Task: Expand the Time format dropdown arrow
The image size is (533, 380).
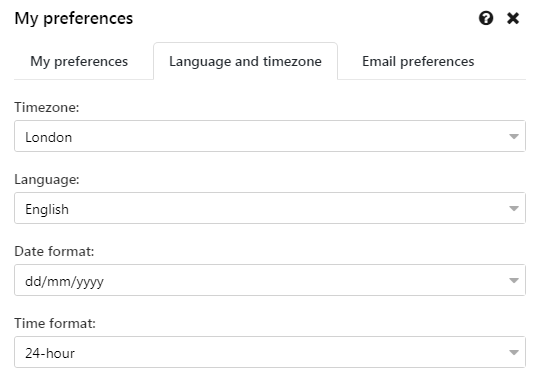Action: [514, 352]
